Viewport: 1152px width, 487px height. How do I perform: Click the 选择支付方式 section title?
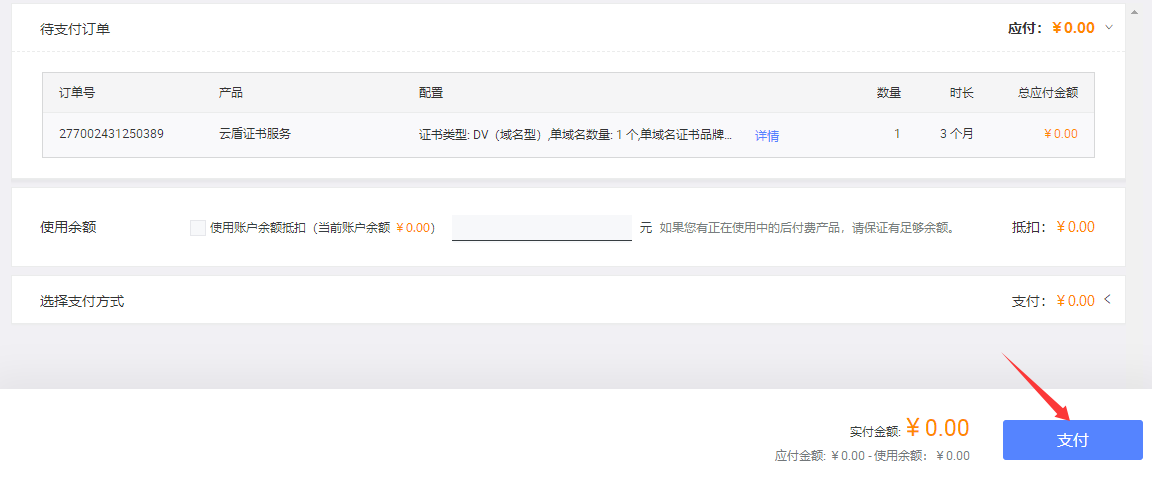tap(82, 301)
